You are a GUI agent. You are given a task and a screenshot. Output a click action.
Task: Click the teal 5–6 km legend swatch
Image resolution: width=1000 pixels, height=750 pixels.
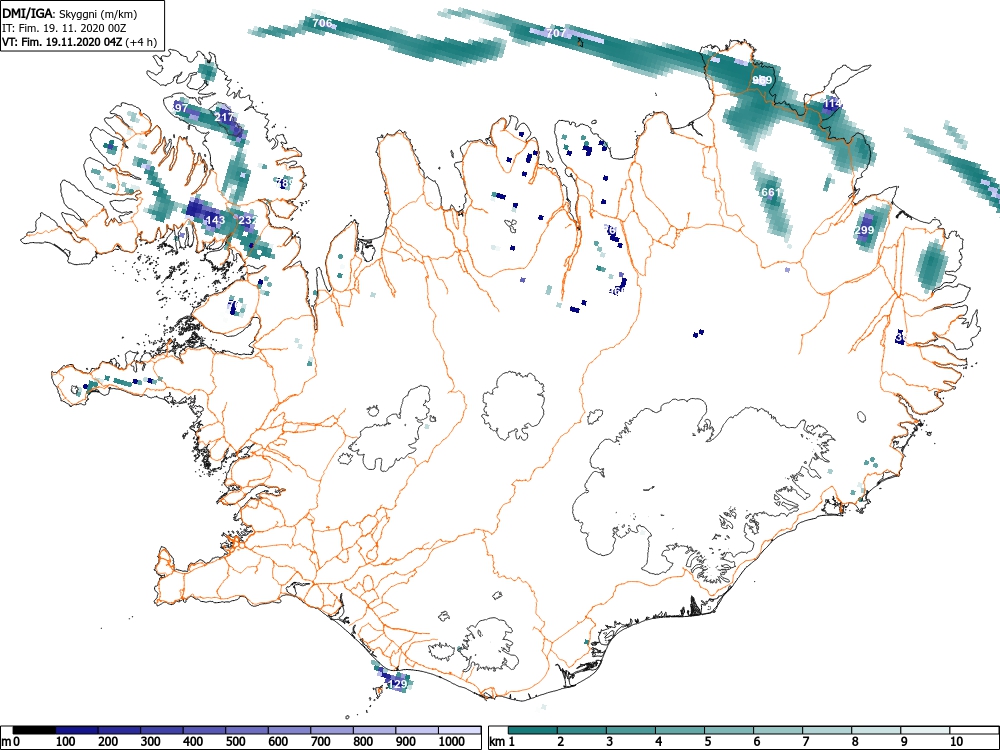729,730
